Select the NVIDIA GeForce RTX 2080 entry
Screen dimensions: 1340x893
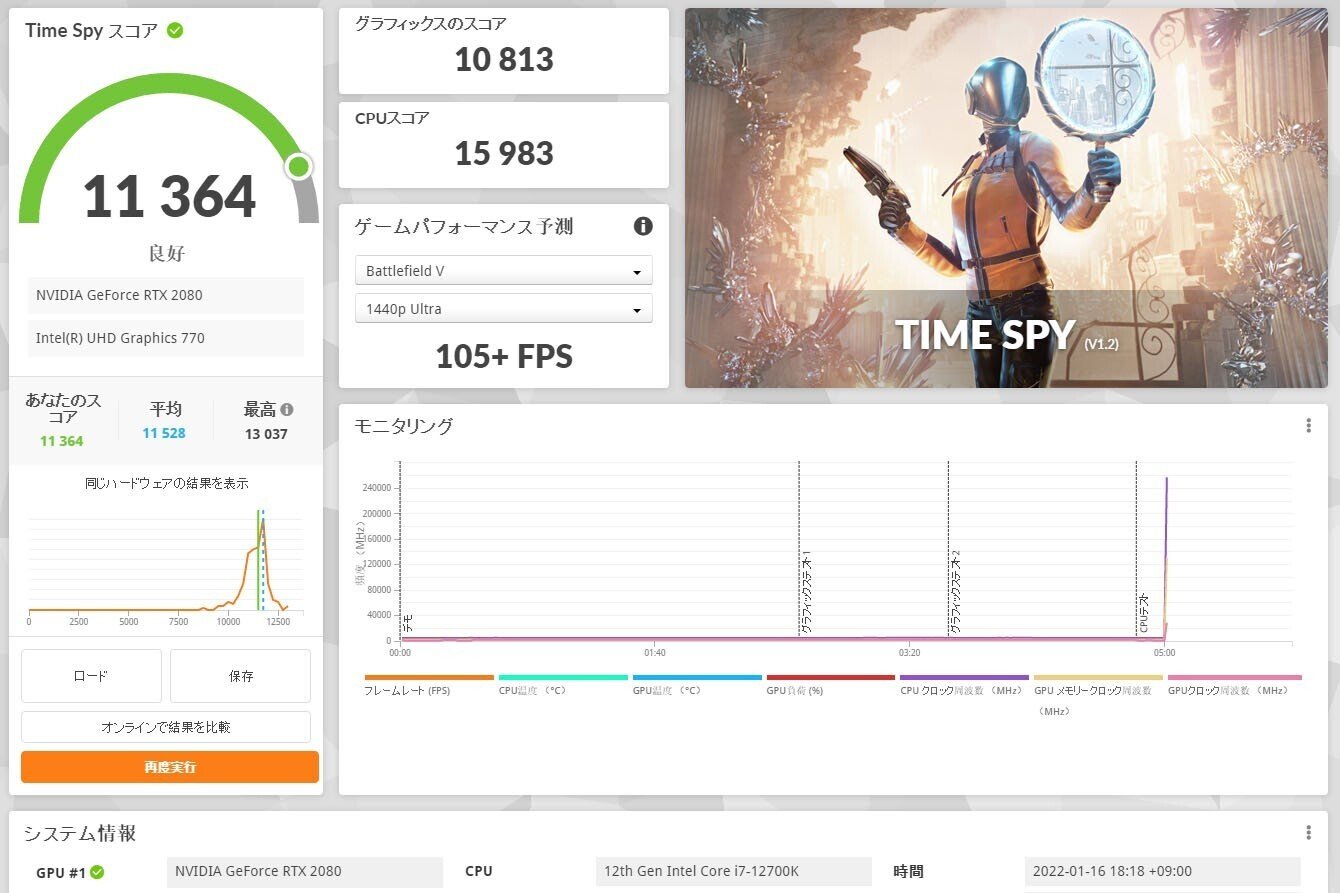coord(165,295)
